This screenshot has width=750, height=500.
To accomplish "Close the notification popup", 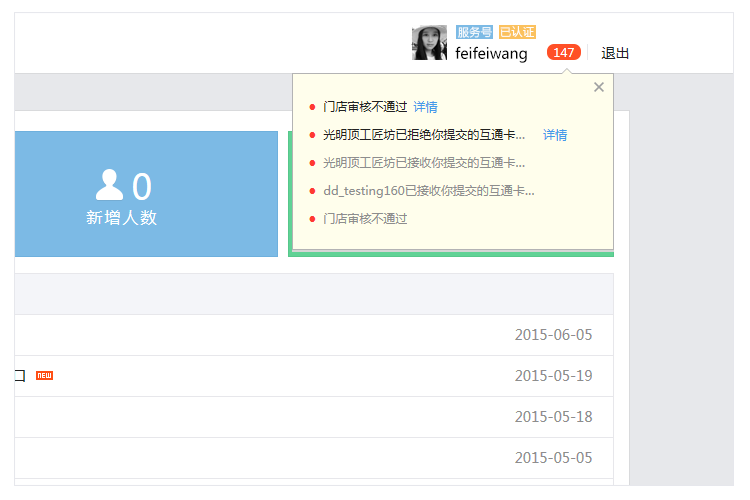I will (x=599, y=87).
